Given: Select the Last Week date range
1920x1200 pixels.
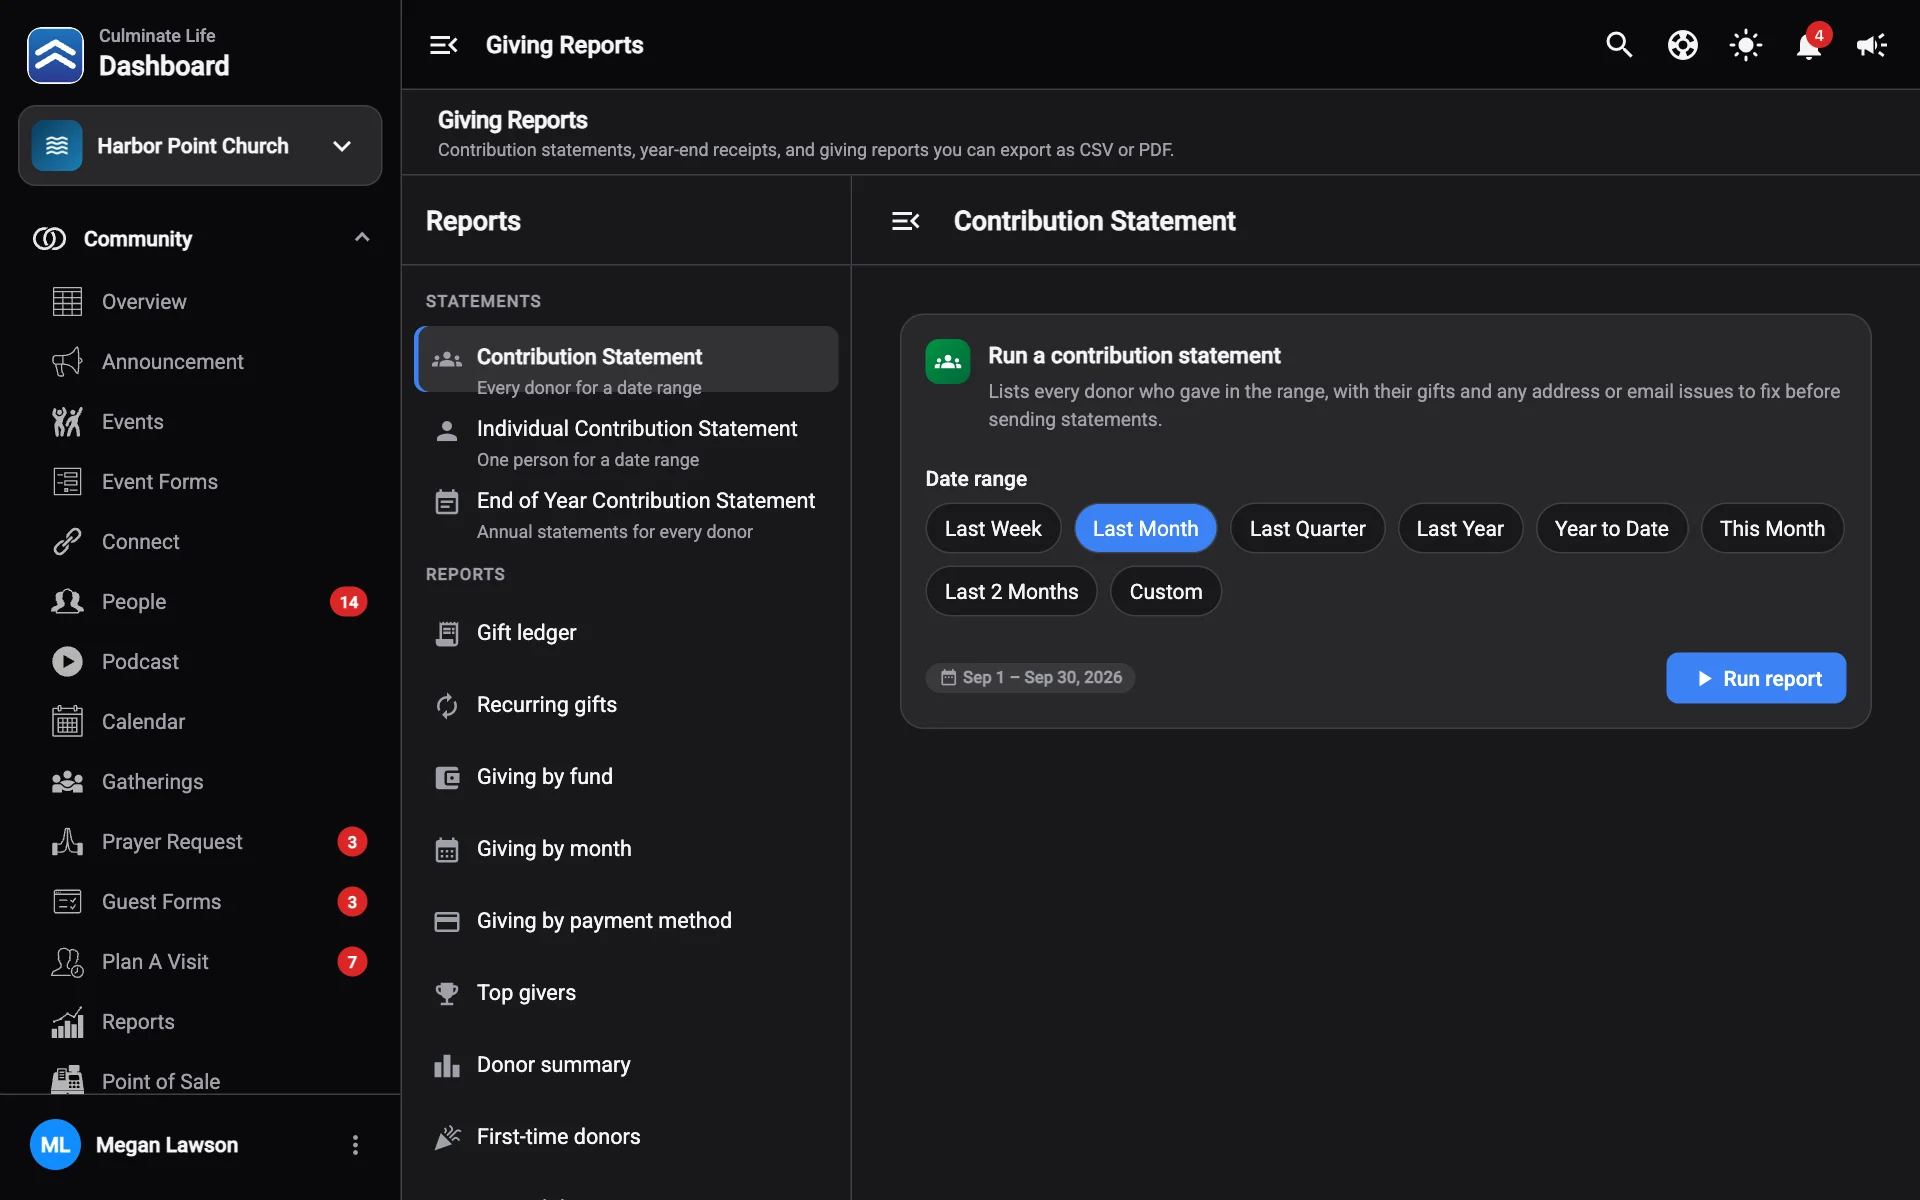Looking at the screenshot, I should (993, 529).
